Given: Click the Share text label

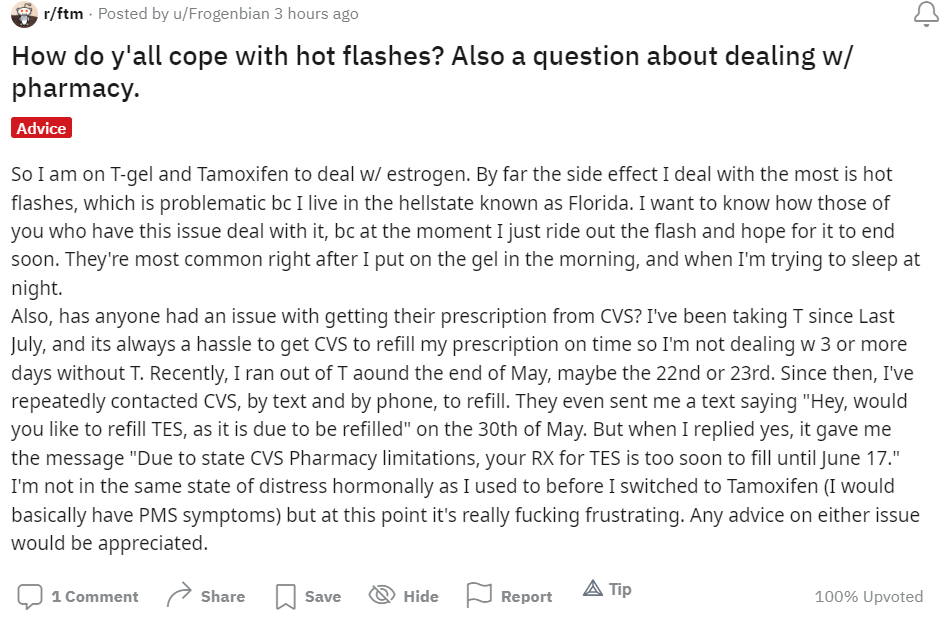Looking at the screenshot, I should point(223,596).
